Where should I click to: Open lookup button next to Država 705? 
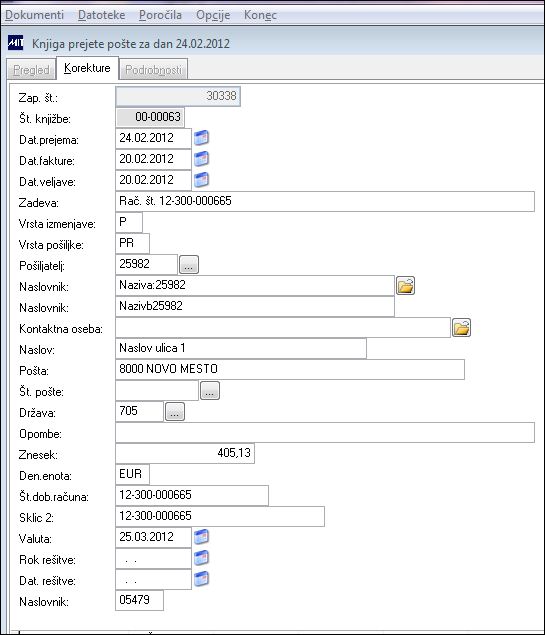coord(175,412)
